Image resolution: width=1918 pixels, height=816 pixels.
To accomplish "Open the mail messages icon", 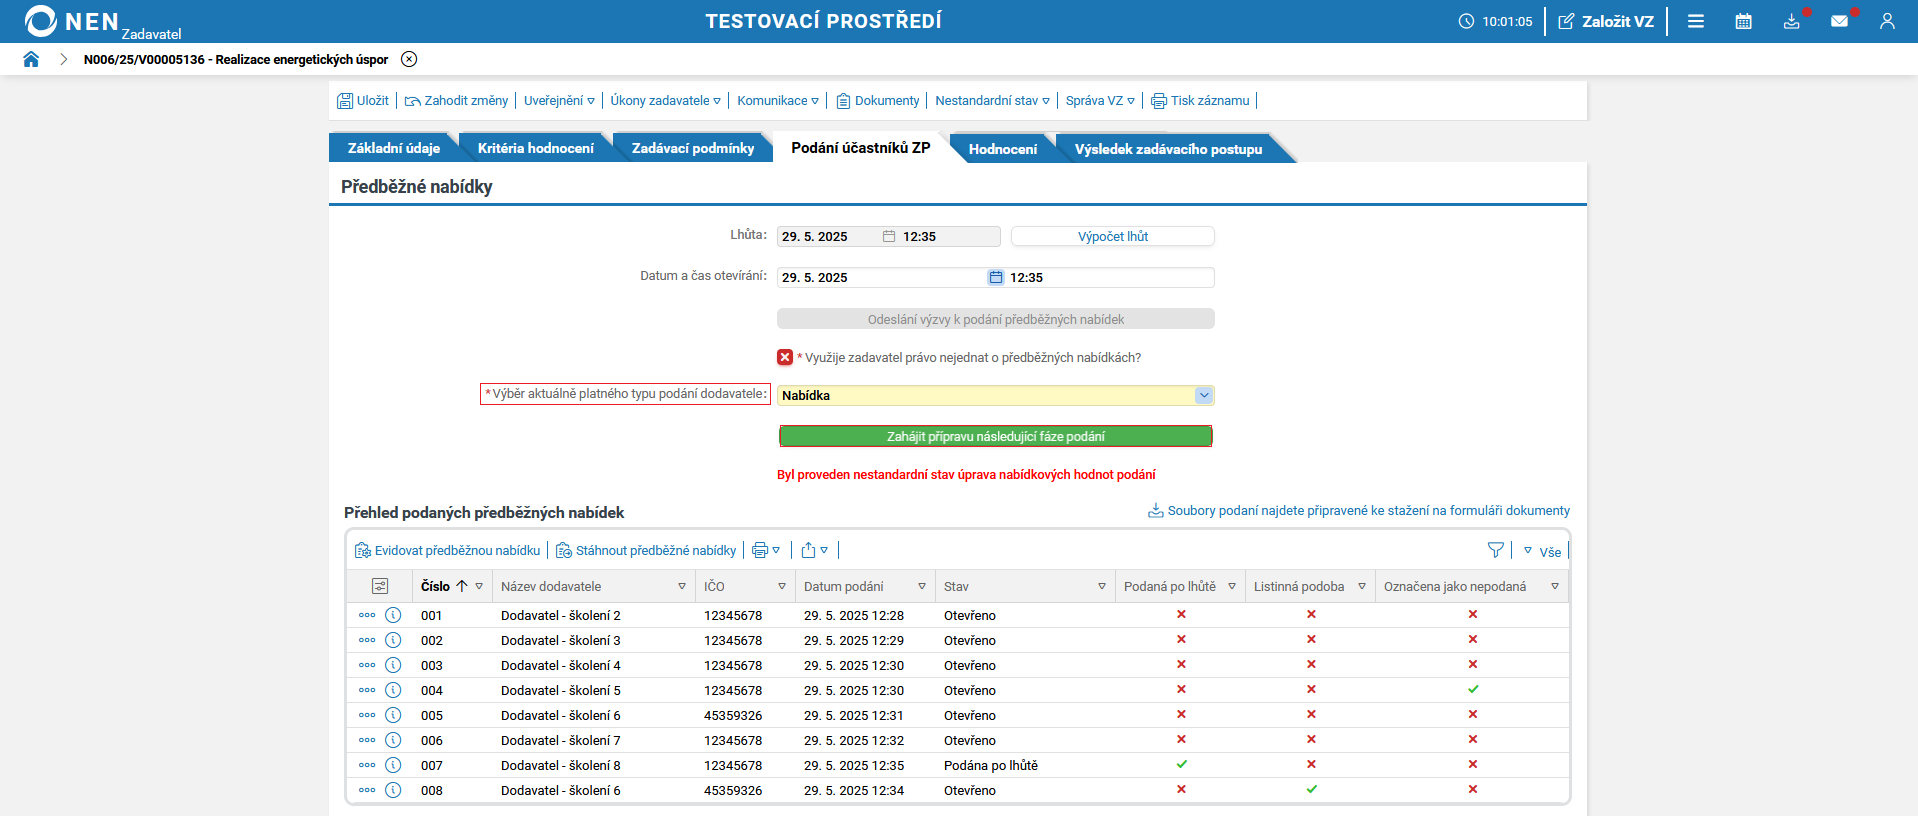I will pos(1839,21).
